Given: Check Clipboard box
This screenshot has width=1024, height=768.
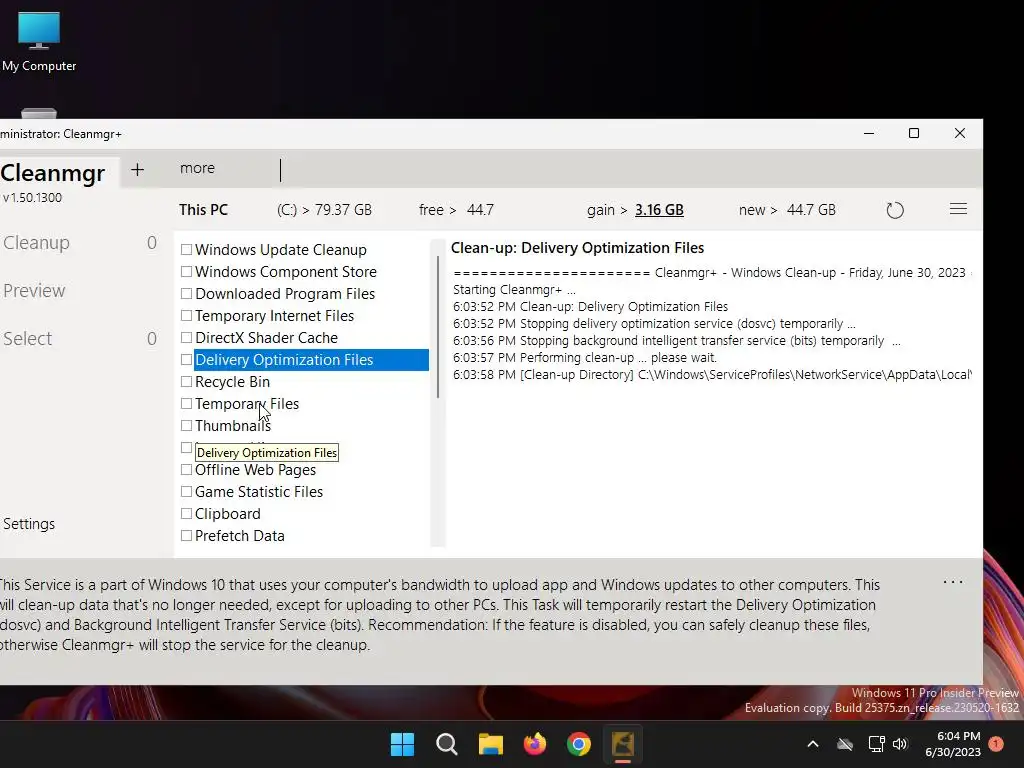Looking at the screenshot, I should [186, 514].
